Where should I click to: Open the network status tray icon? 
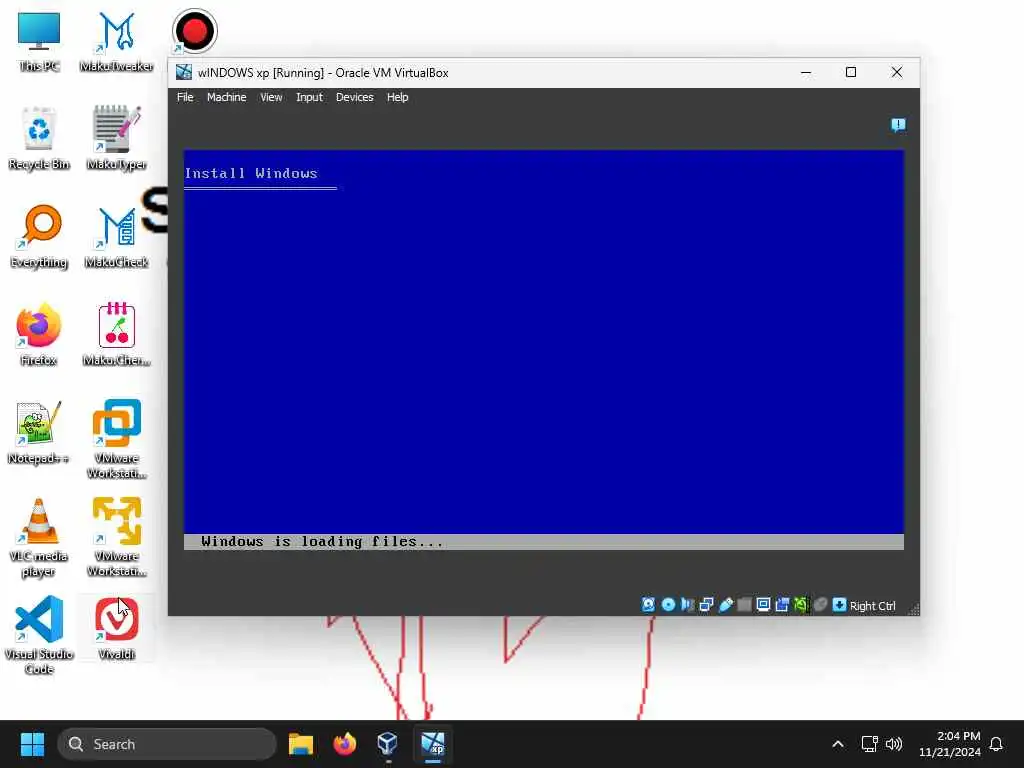pos(869,744)
